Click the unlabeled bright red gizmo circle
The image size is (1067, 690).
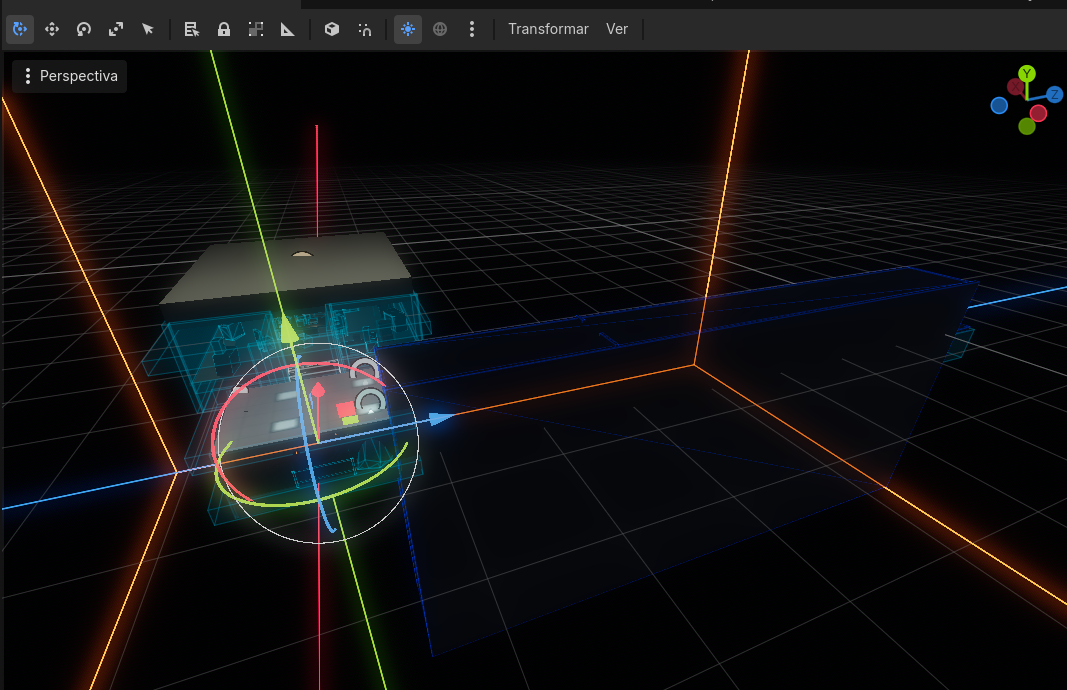1038,113
